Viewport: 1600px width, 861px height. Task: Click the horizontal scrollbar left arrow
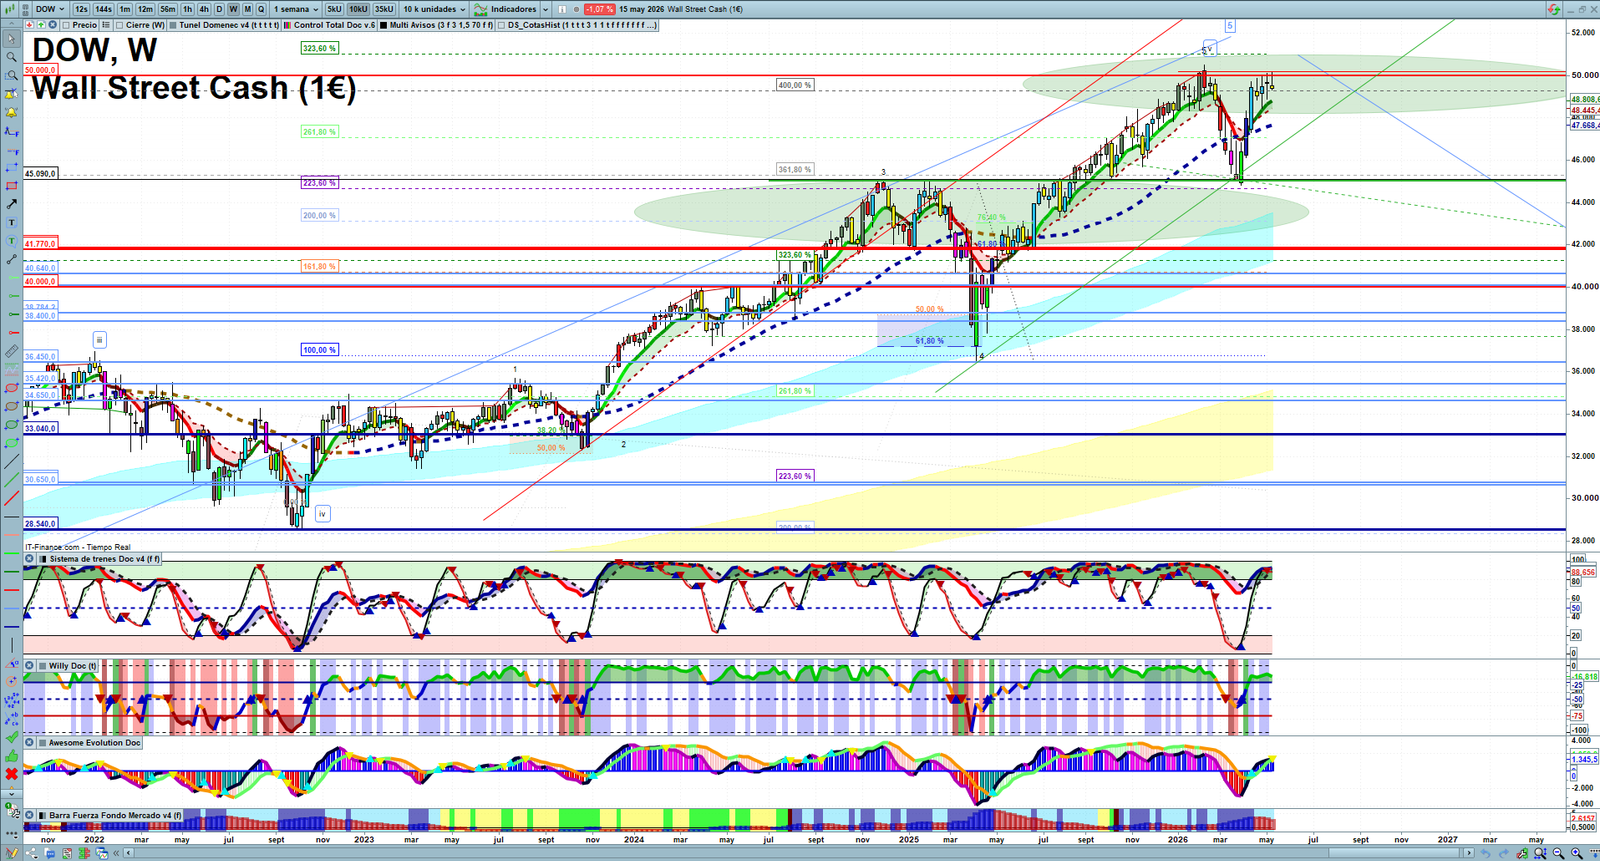128,853
